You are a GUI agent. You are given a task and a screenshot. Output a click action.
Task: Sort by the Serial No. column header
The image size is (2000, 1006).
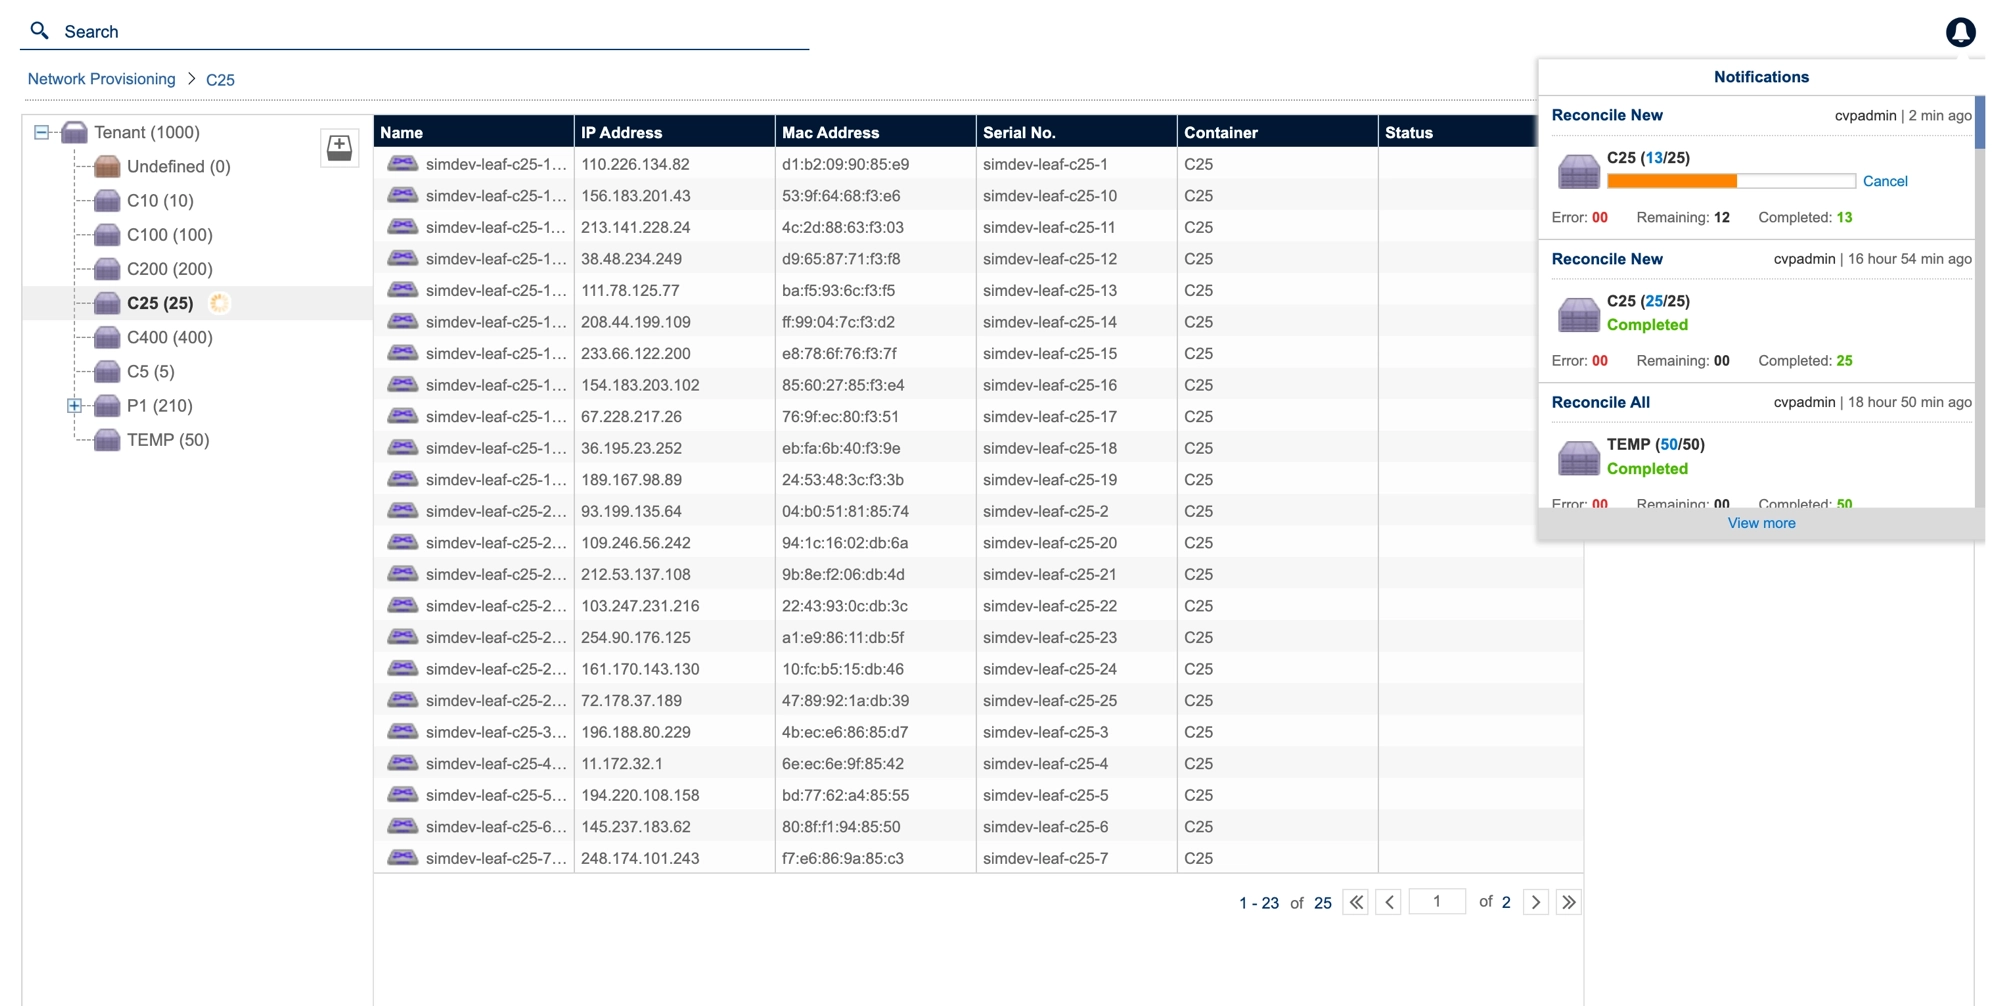coord(1018,132)
